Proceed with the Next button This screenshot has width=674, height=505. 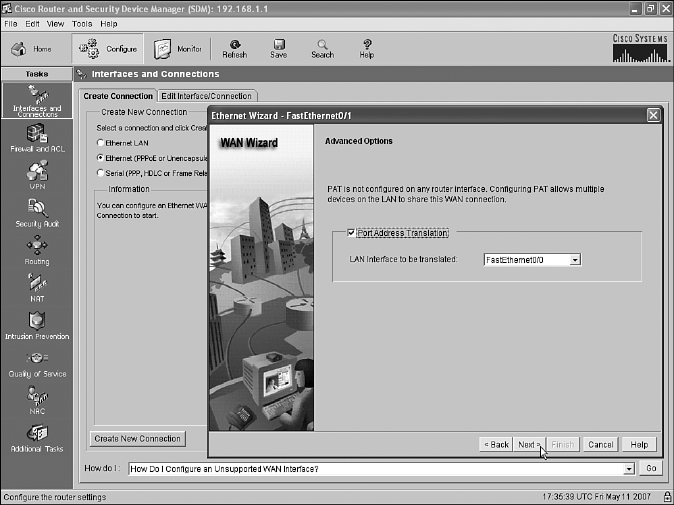pos(529,444)
